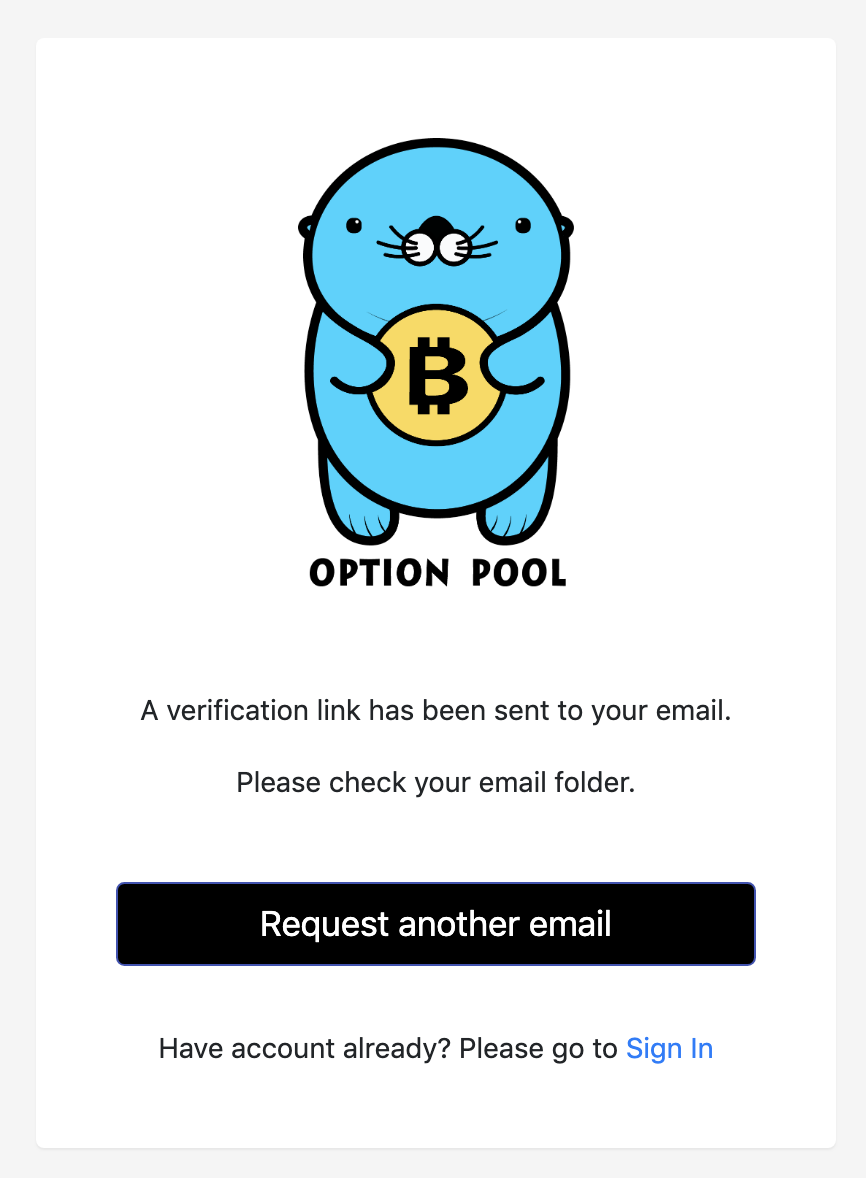Image resolution: width=866 pixels, height=1178 pixels.
Task: Click the 'Have account already?' text
Action: click(305, 1049)
